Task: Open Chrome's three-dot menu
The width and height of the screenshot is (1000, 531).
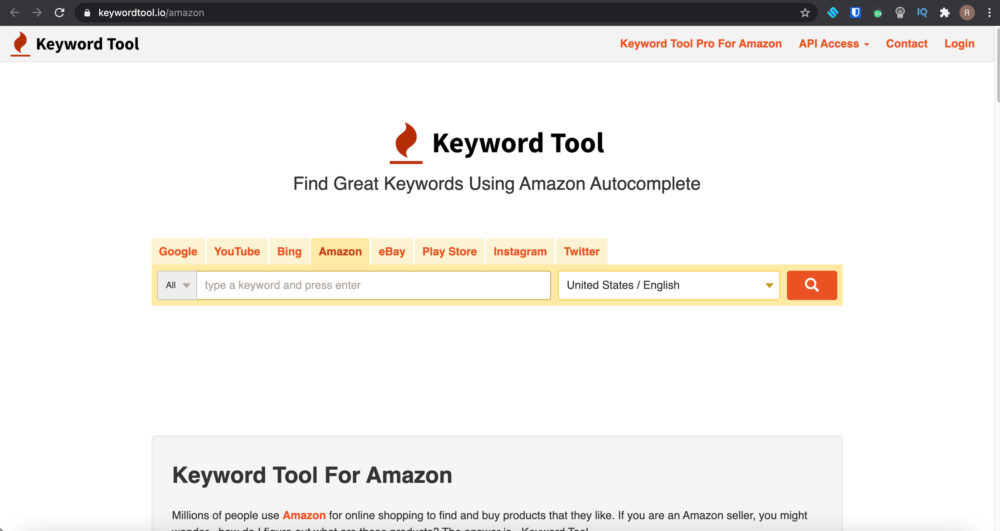Action: click(989, 13)
